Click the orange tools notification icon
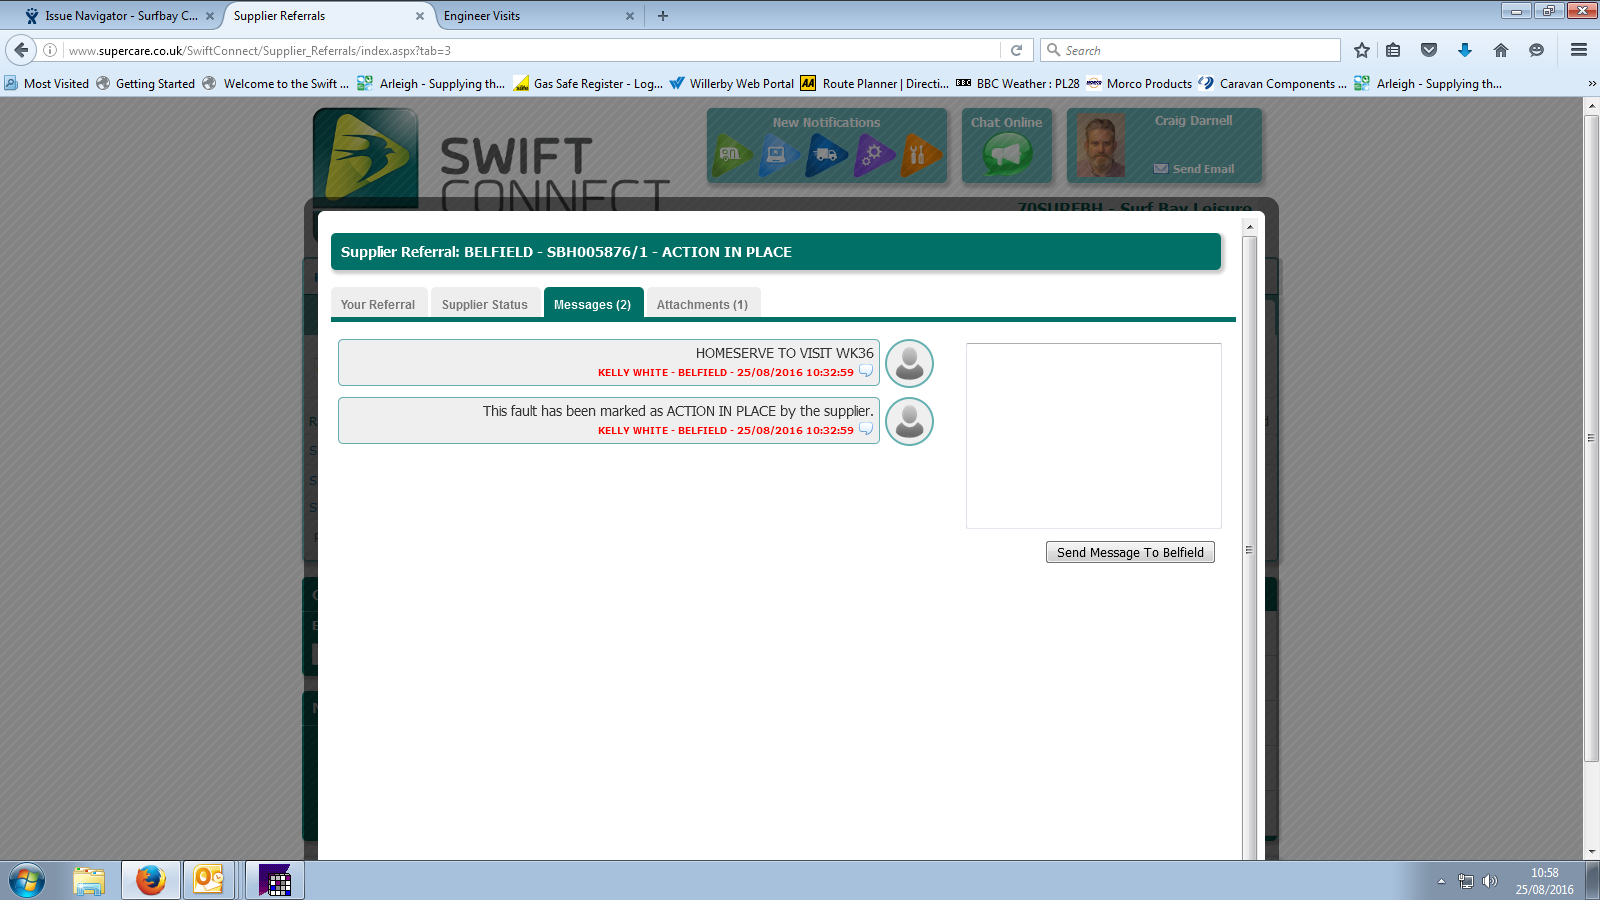The width and height of the screenshot is (1600, 900). (920, 155)
